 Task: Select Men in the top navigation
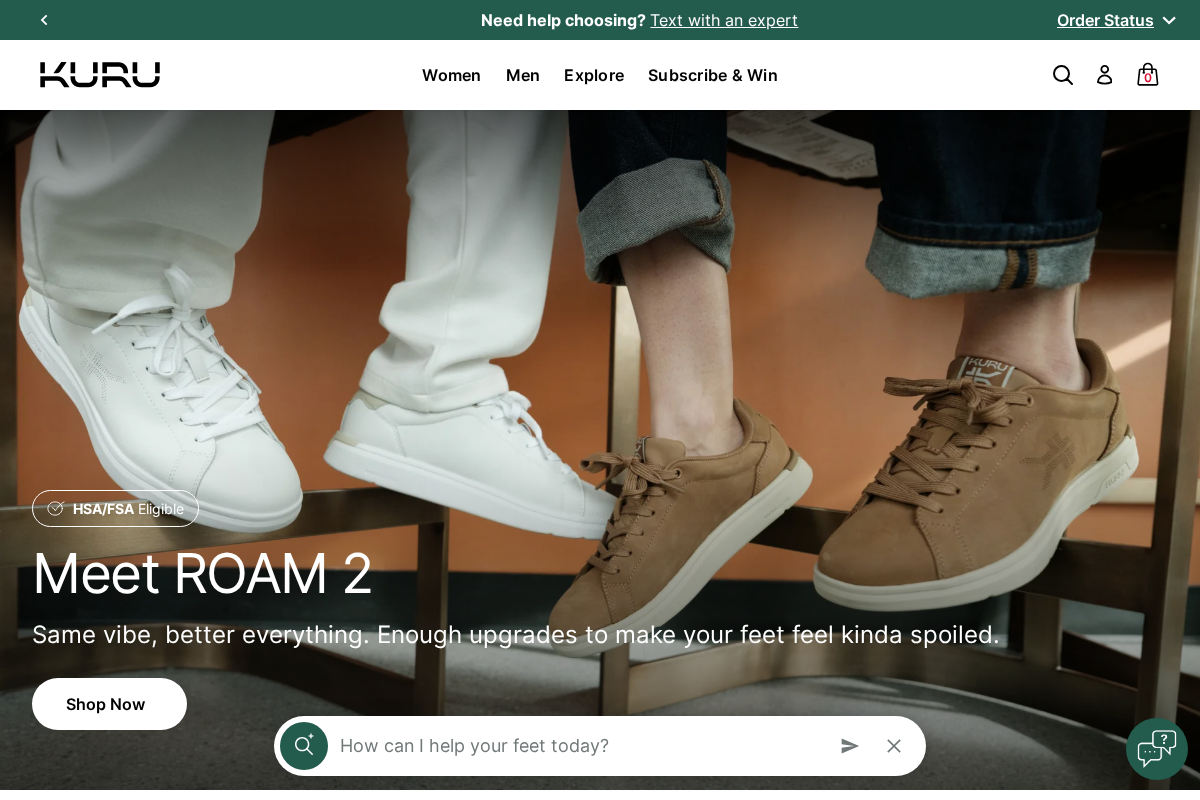(x=522, y=75)
